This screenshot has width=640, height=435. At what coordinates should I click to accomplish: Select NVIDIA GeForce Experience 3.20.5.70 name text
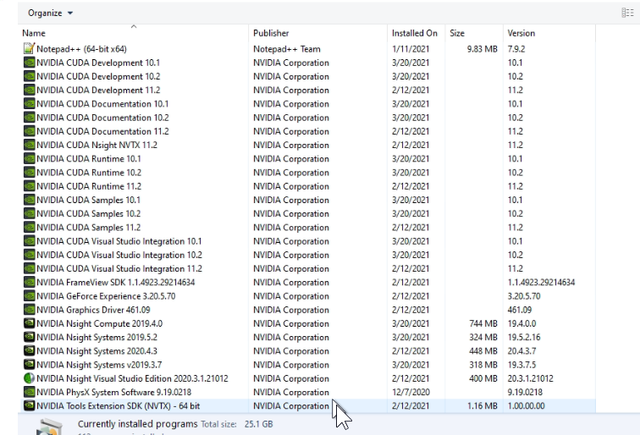106,296
